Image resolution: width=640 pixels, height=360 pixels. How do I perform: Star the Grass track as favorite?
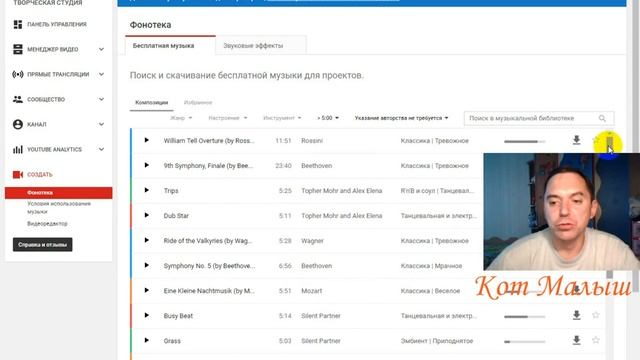coord(596,340)
